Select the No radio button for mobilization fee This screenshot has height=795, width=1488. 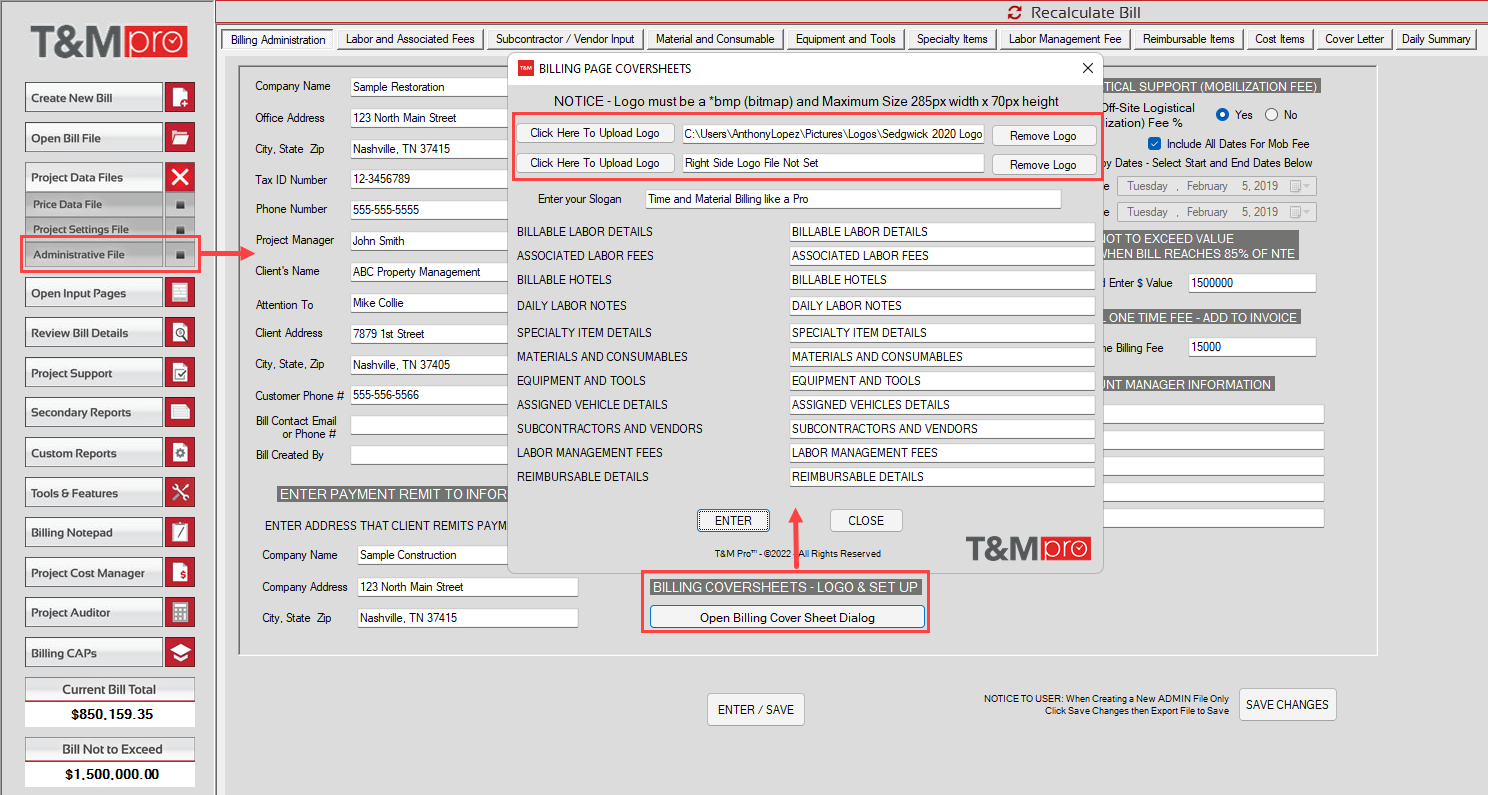[x=1272, y=115]
